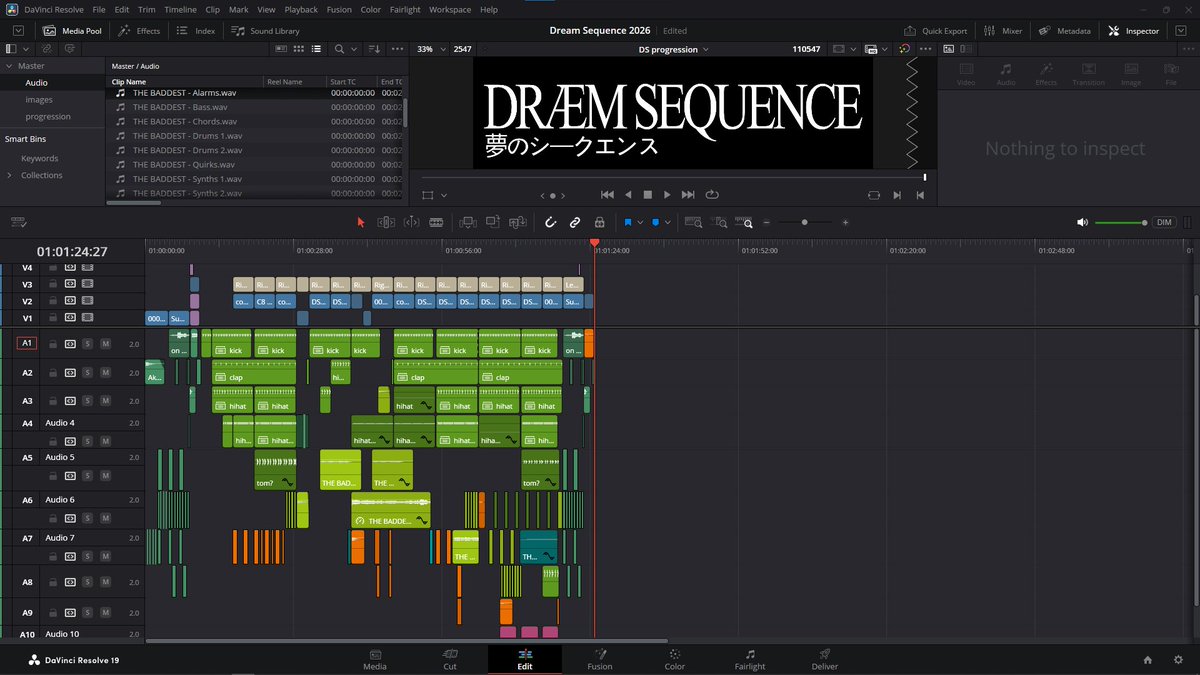1200x675 pixels.
Task: Click the Quick Export button
Action: pyautogui.click(x=935, y=31)
